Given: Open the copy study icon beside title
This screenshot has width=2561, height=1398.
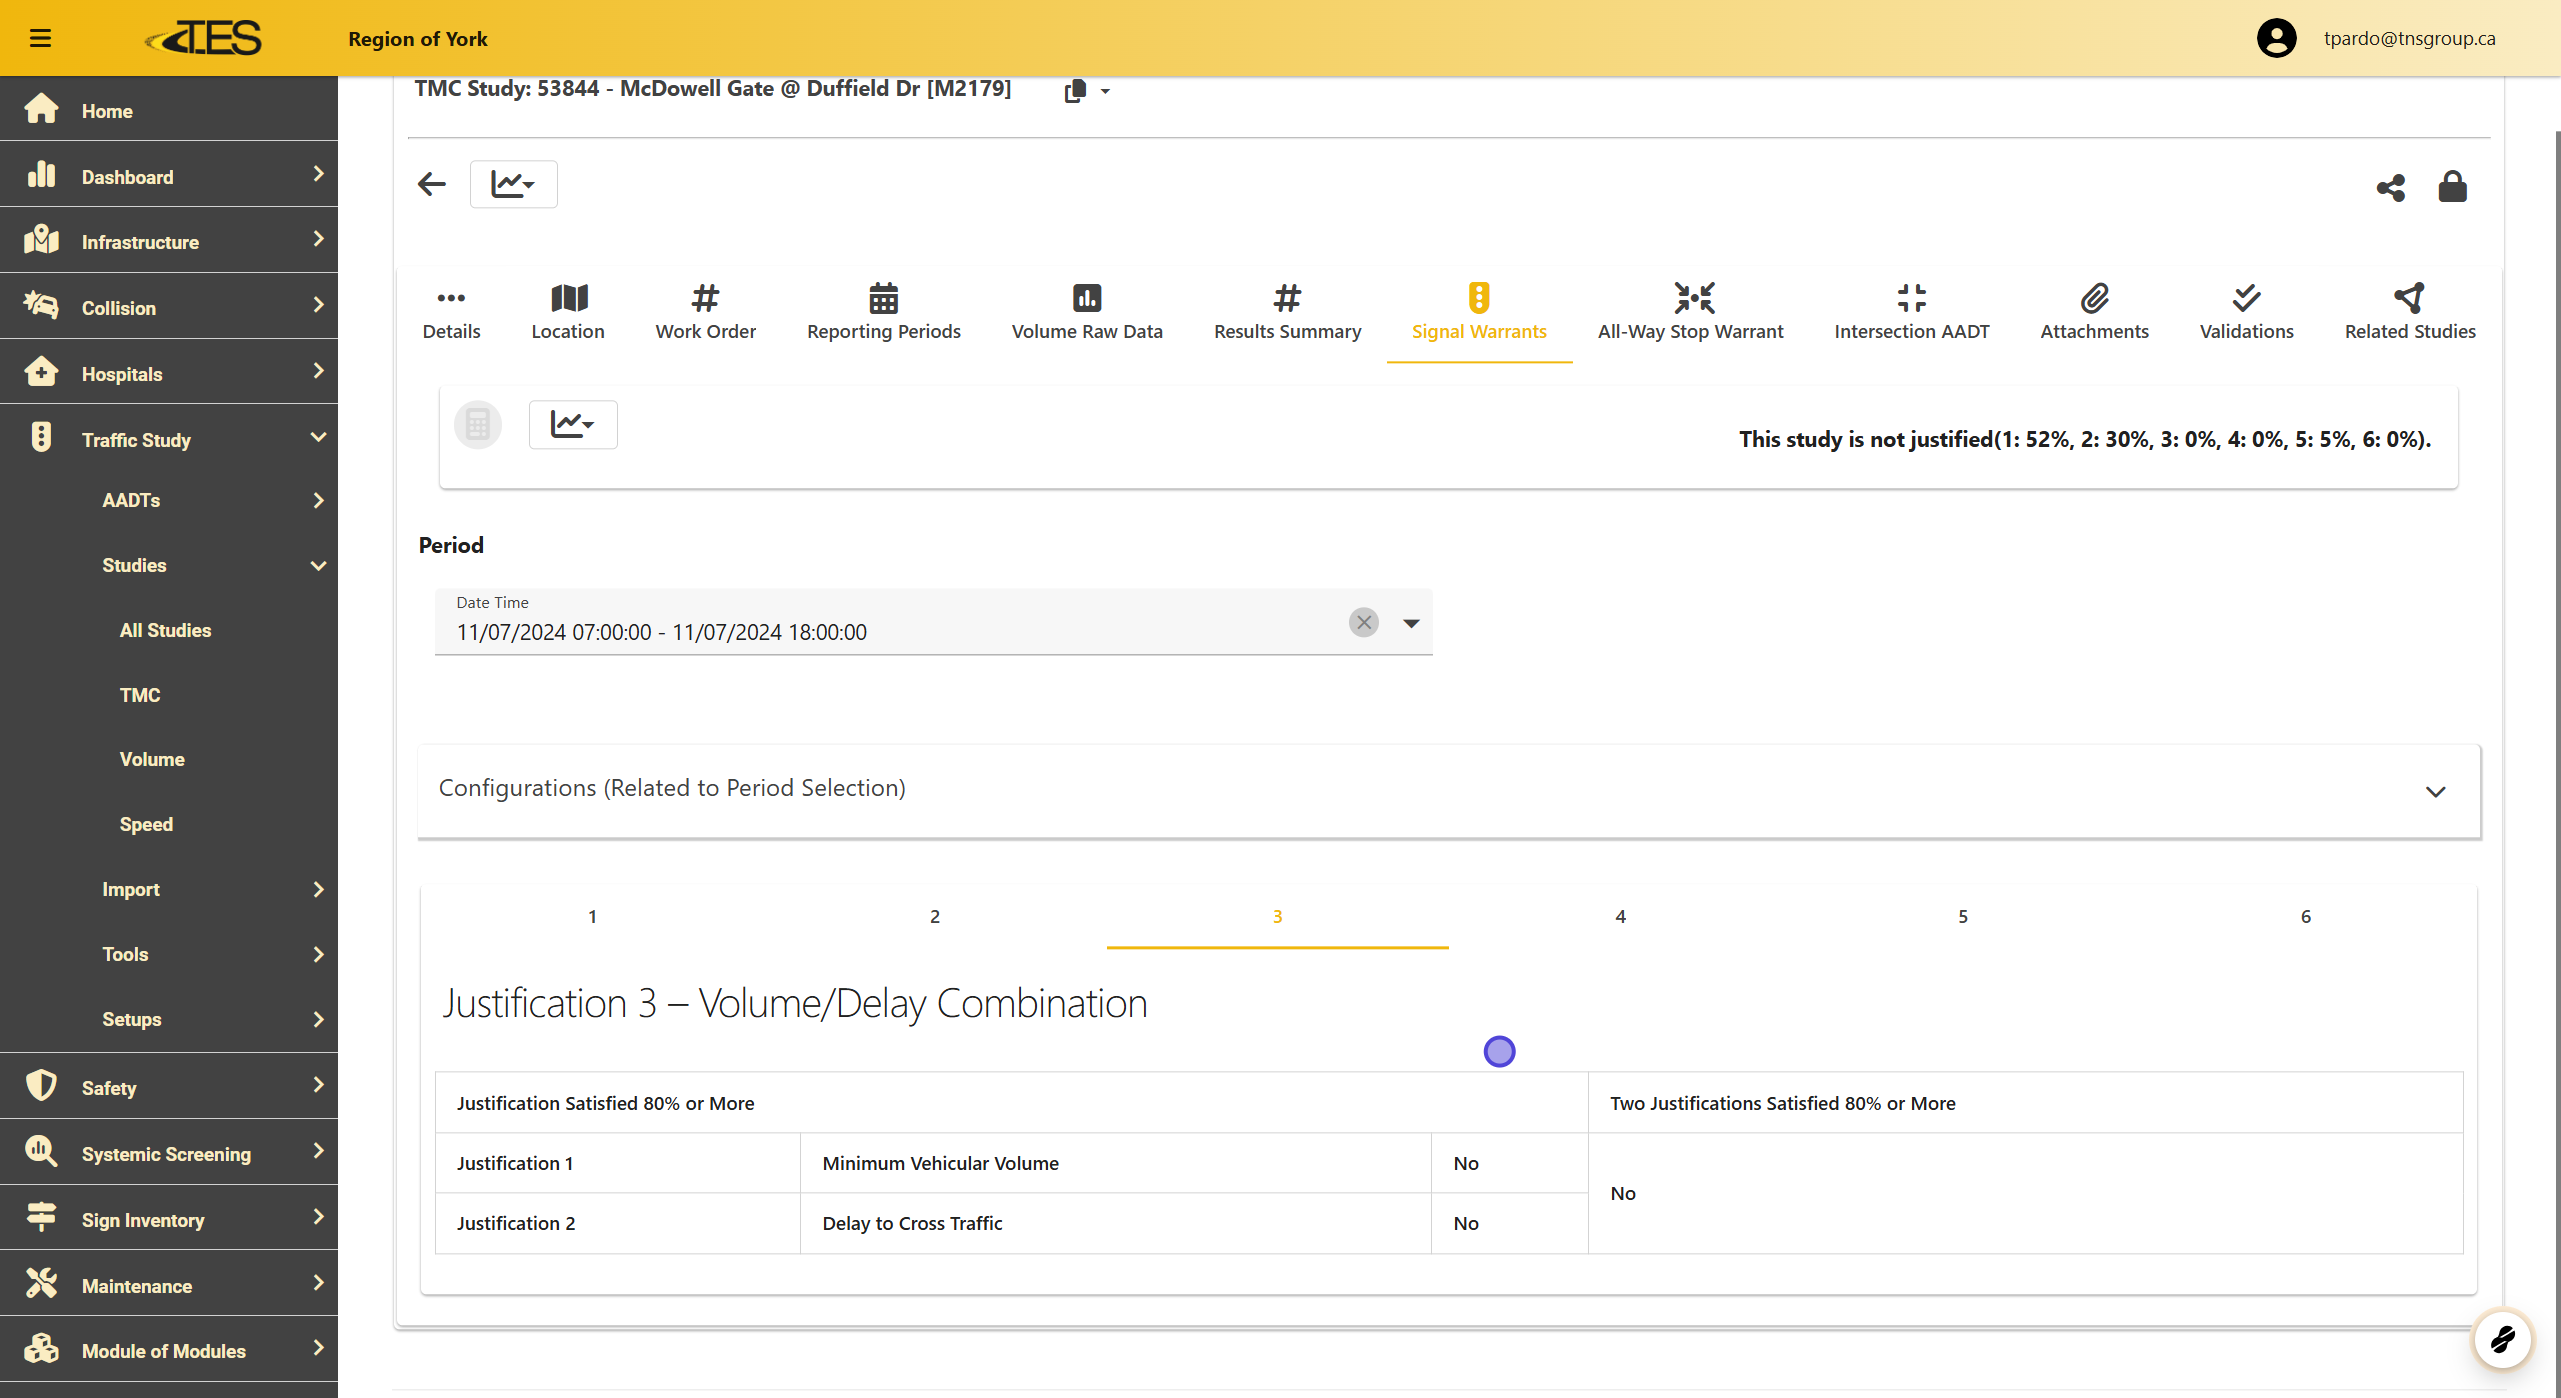Looking at the screenshot, I should point(1076,91).
